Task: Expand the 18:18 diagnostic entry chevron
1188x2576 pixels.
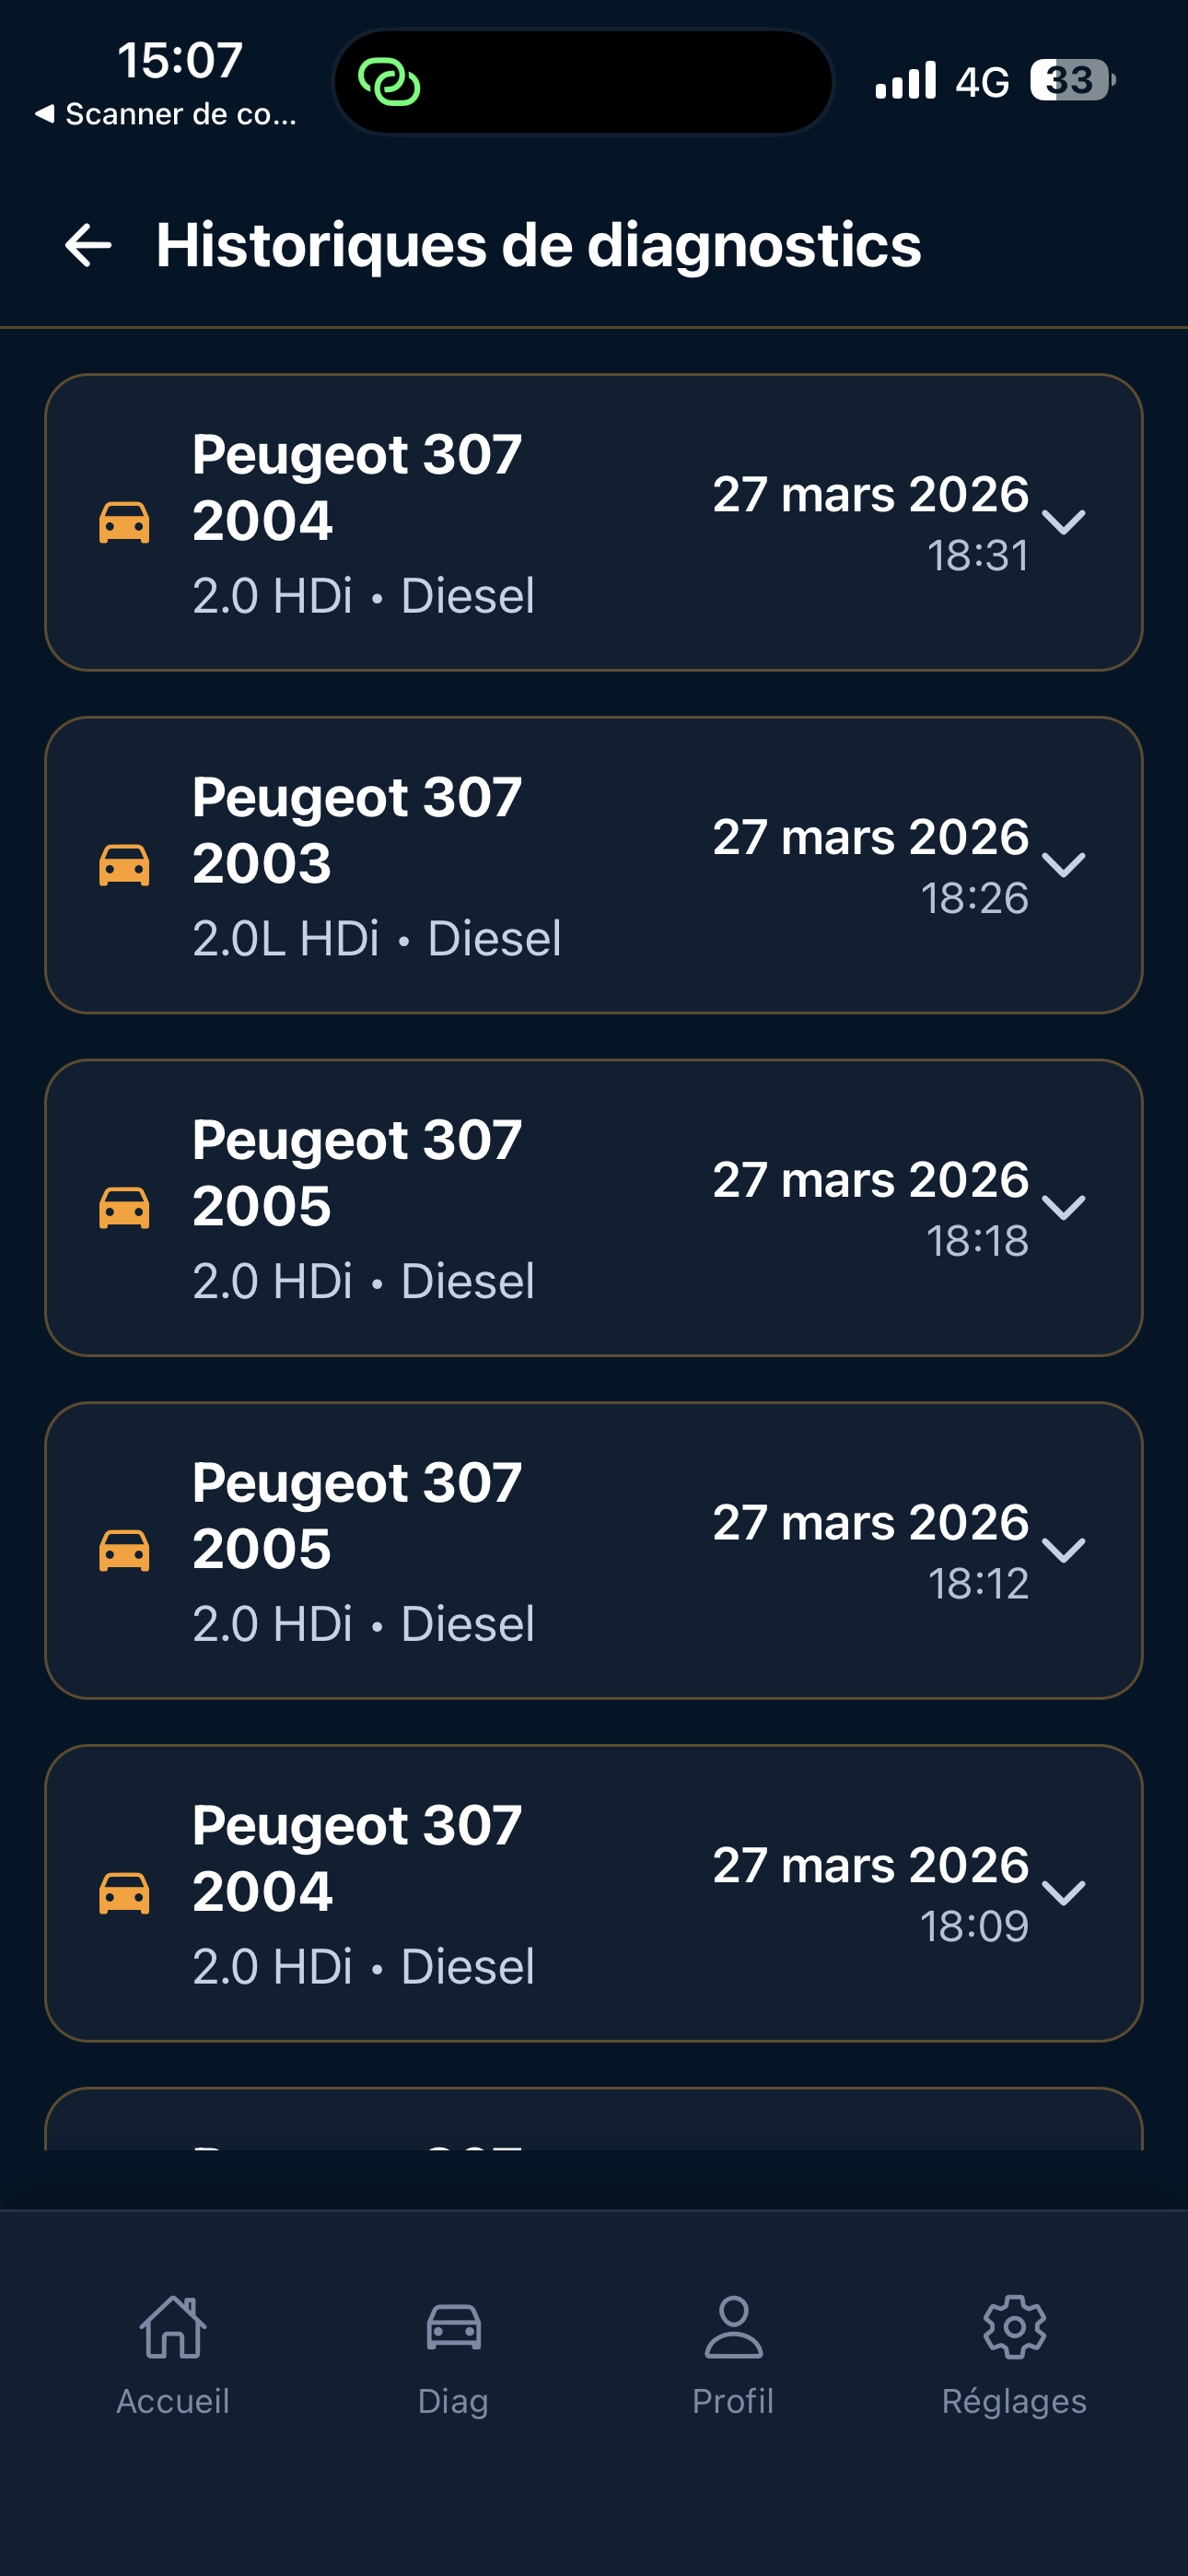Action: pyautogui.click(x=1063, y=1208)
